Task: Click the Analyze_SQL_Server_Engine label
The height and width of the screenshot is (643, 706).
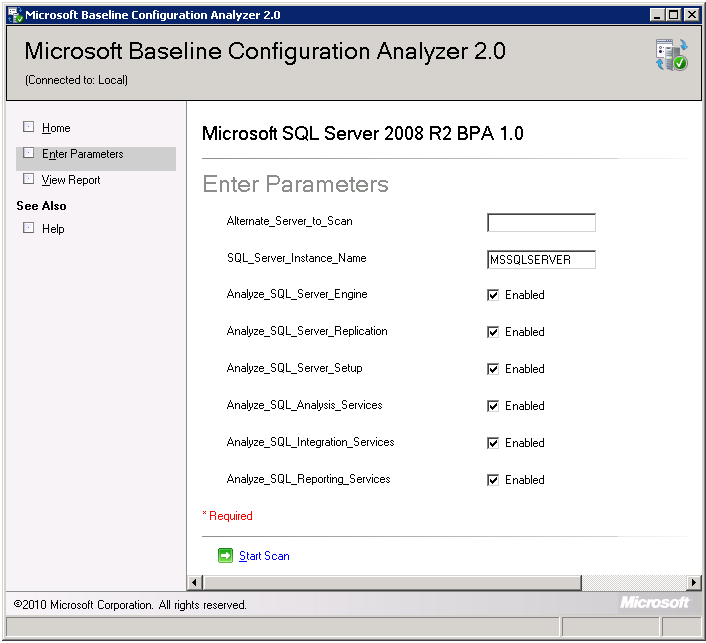Action: 297,294
